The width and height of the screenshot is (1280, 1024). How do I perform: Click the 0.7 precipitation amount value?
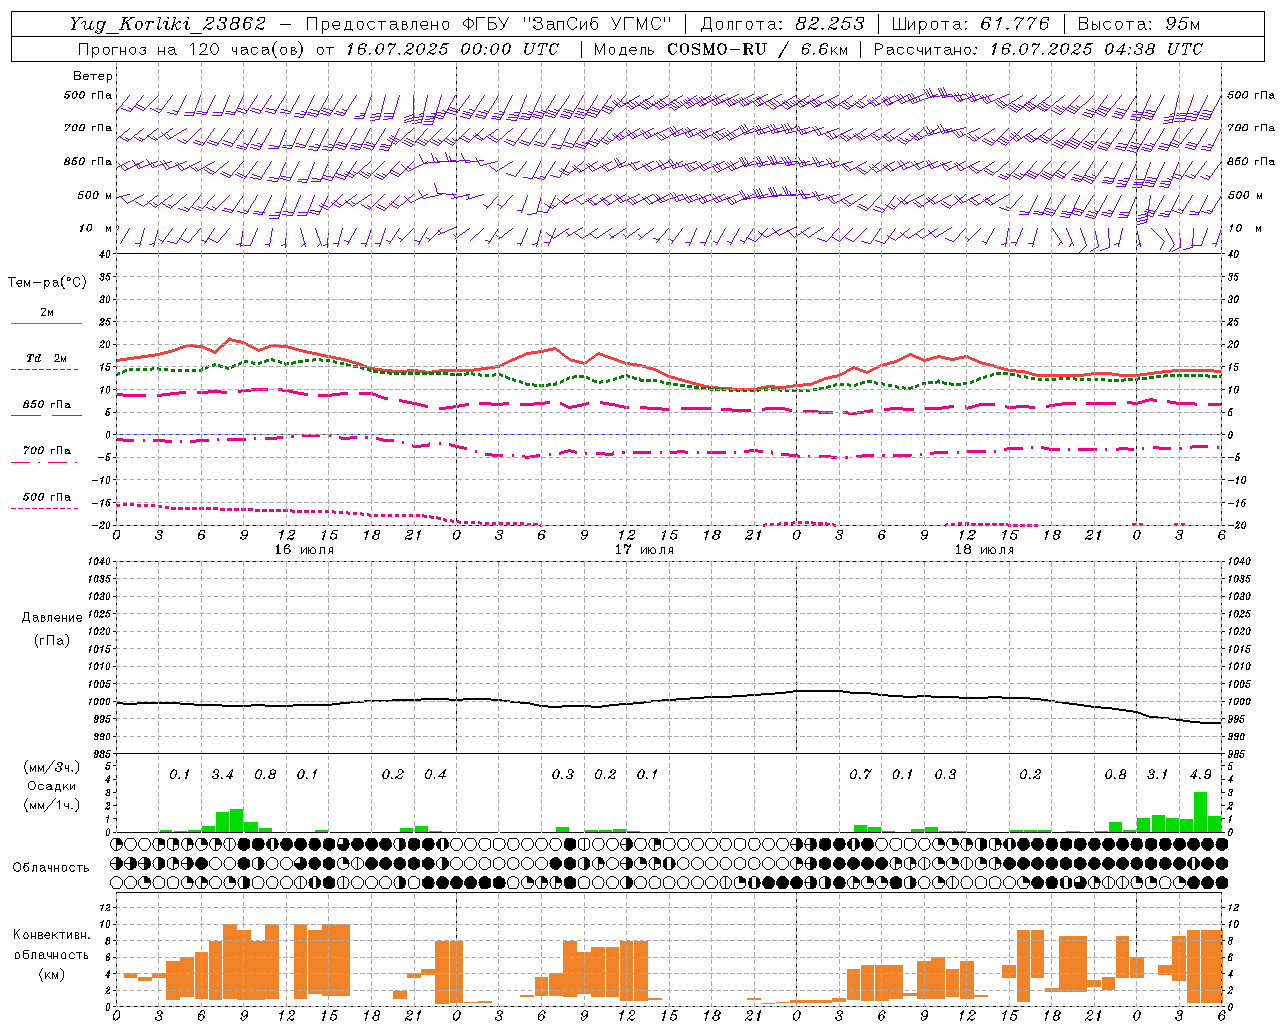pyautogui.click(x=860, y=775)
